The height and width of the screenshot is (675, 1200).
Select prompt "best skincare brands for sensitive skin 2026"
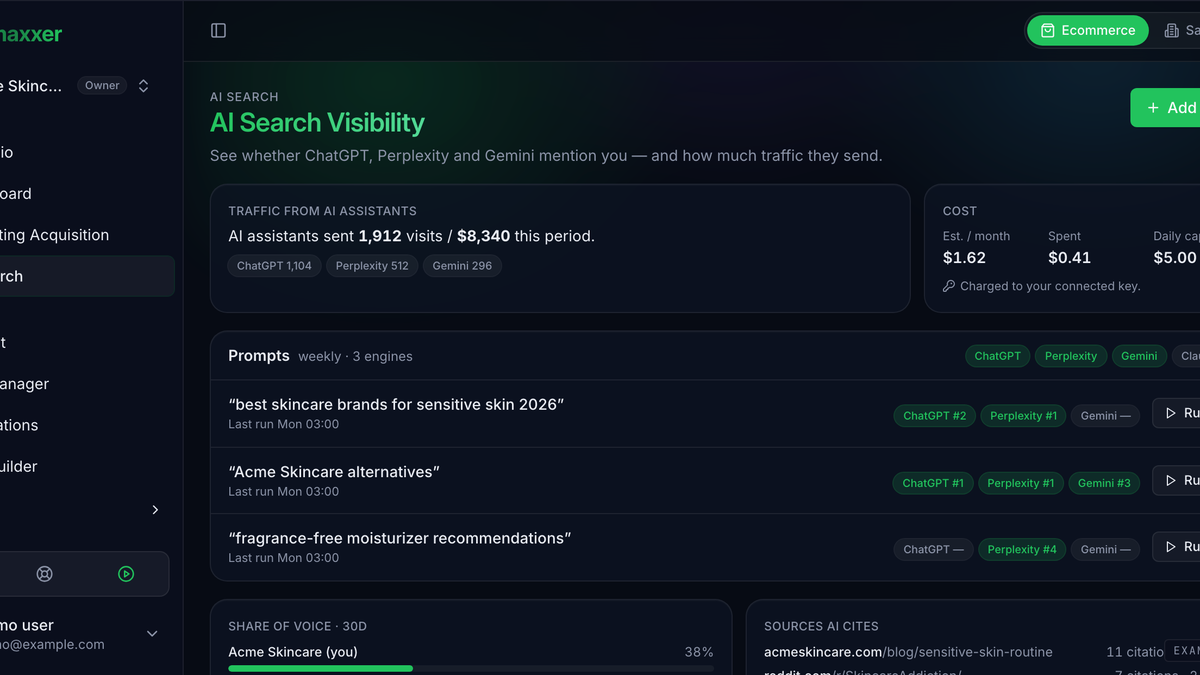[396, 405]
